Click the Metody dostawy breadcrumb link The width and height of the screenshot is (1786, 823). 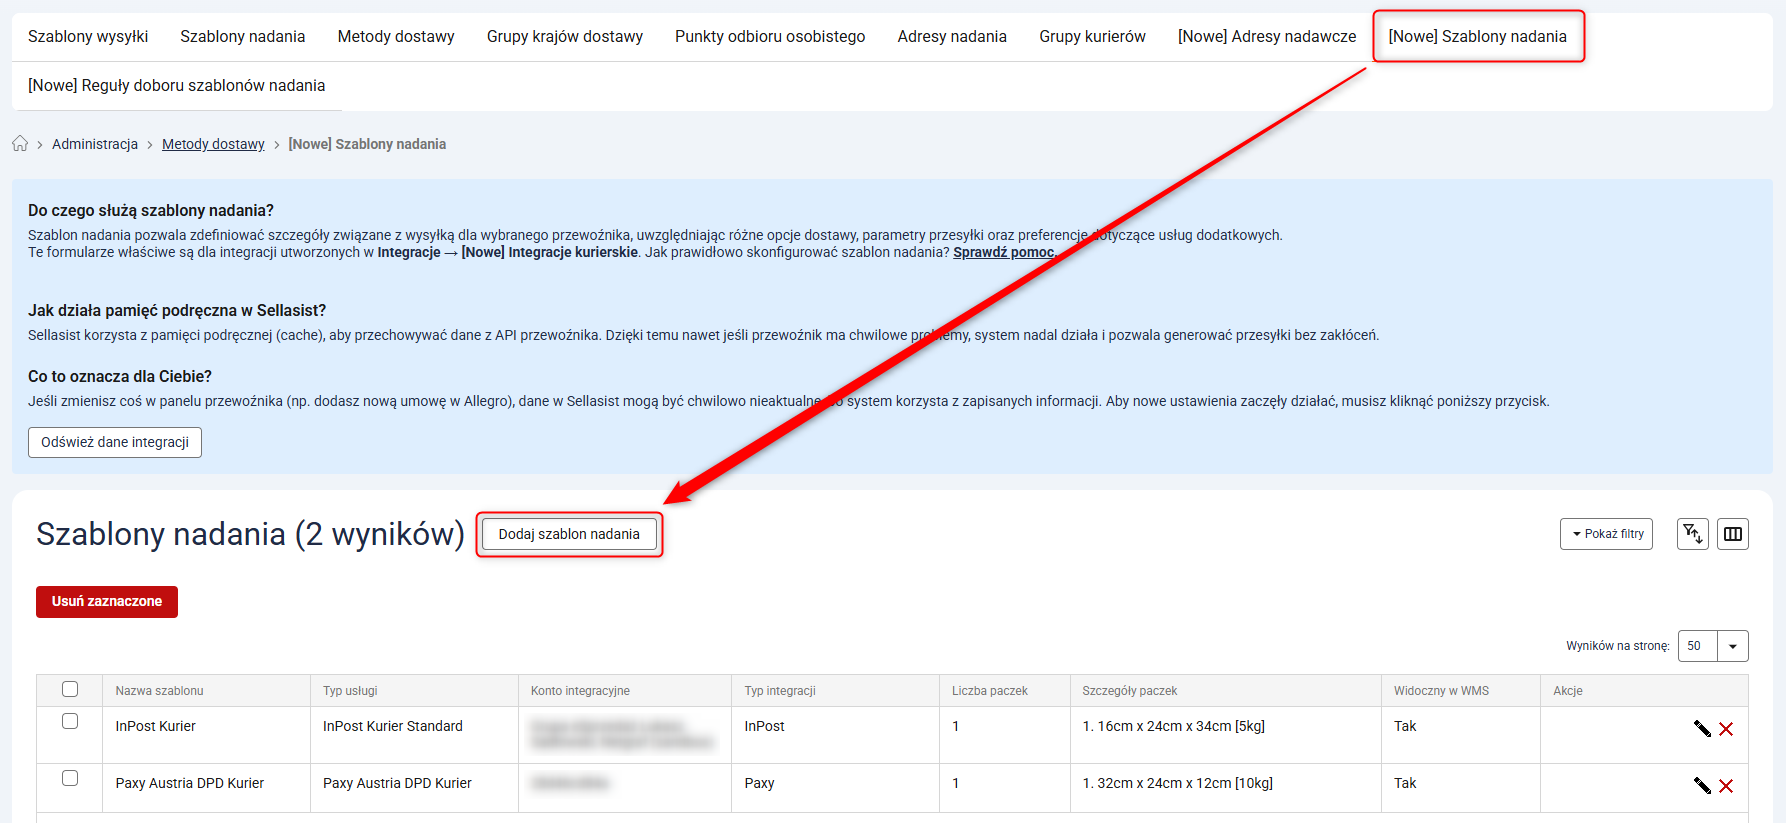pyautogui.click(x=213, y=144)
